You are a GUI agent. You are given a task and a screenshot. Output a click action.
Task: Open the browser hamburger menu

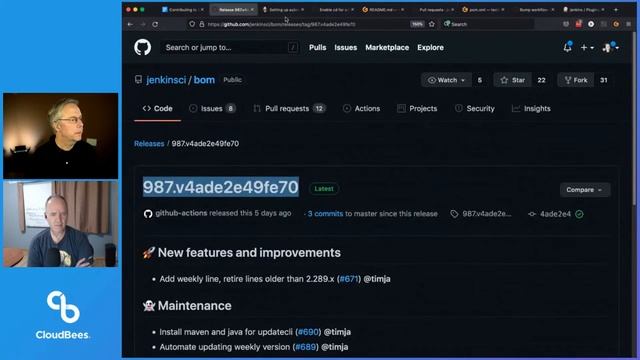[x=628, y=24]
